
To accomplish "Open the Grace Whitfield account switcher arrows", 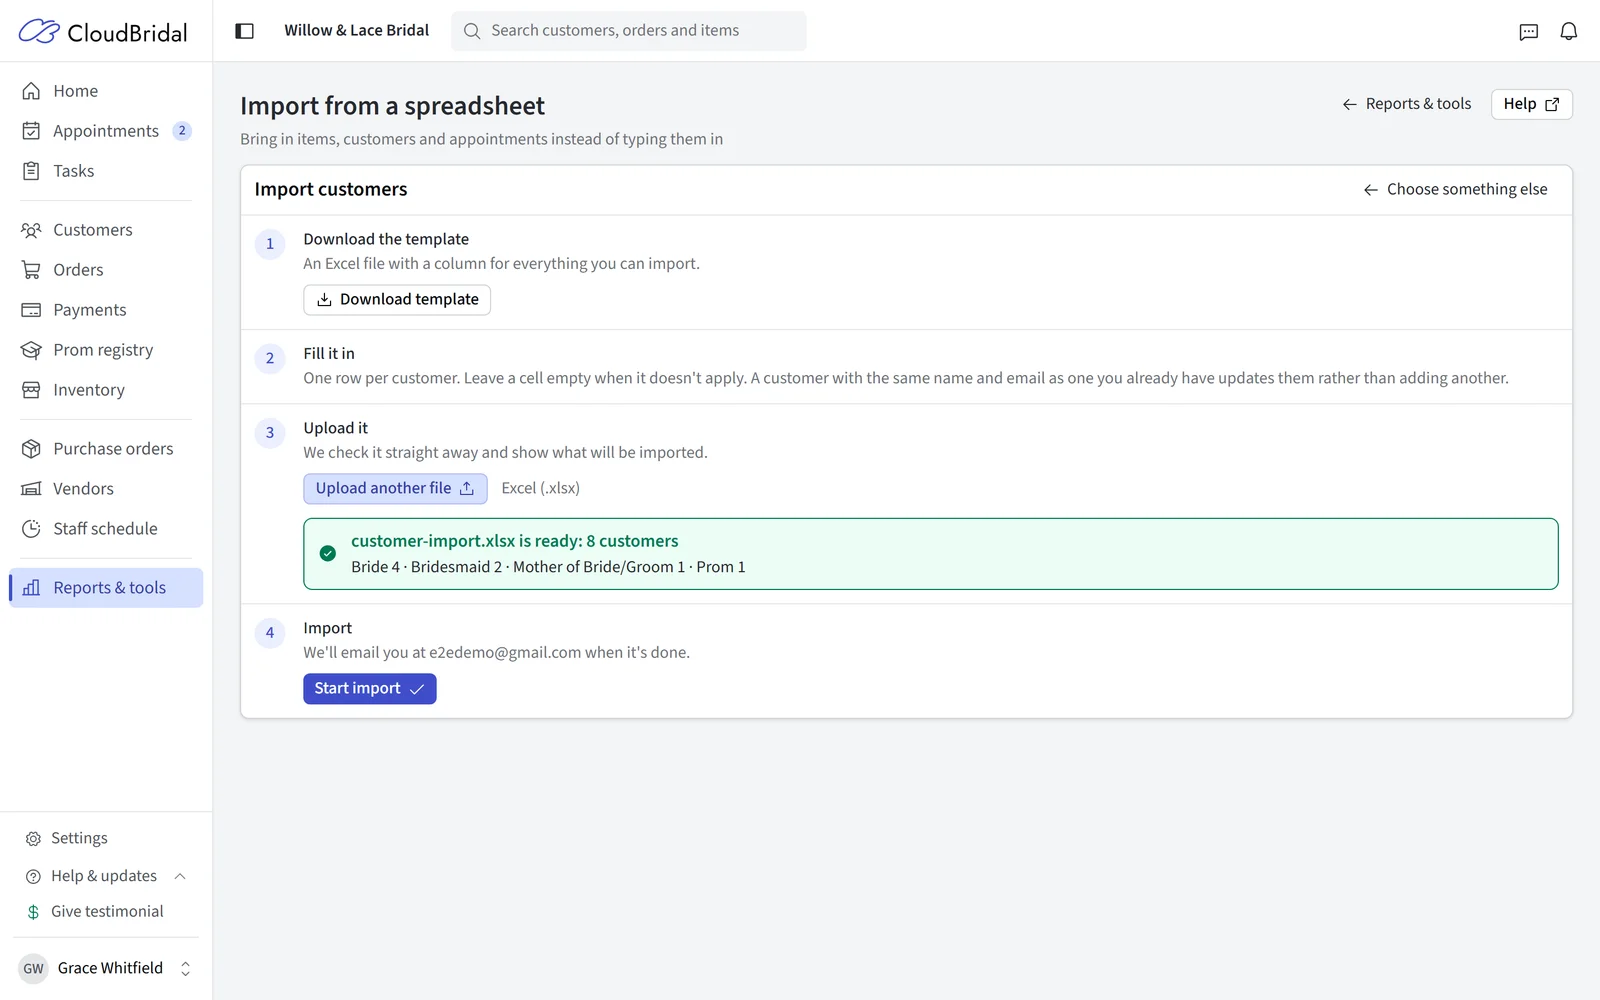I will pyautogui.click(x=185, y=968).
